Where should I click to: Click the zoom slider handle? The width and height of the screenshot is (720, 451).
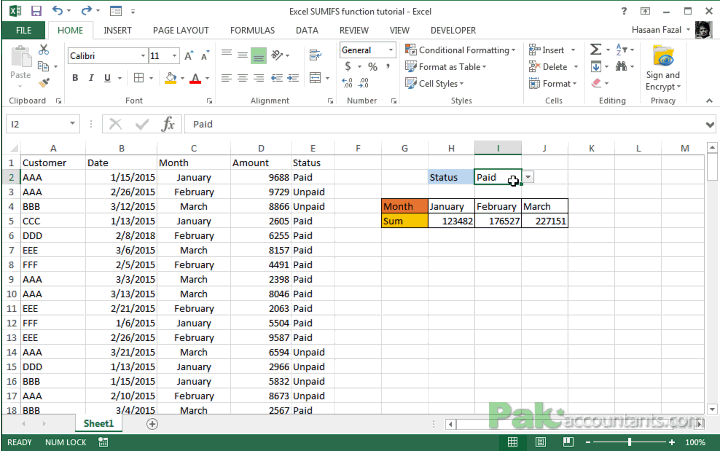click(x=629, y=442)
